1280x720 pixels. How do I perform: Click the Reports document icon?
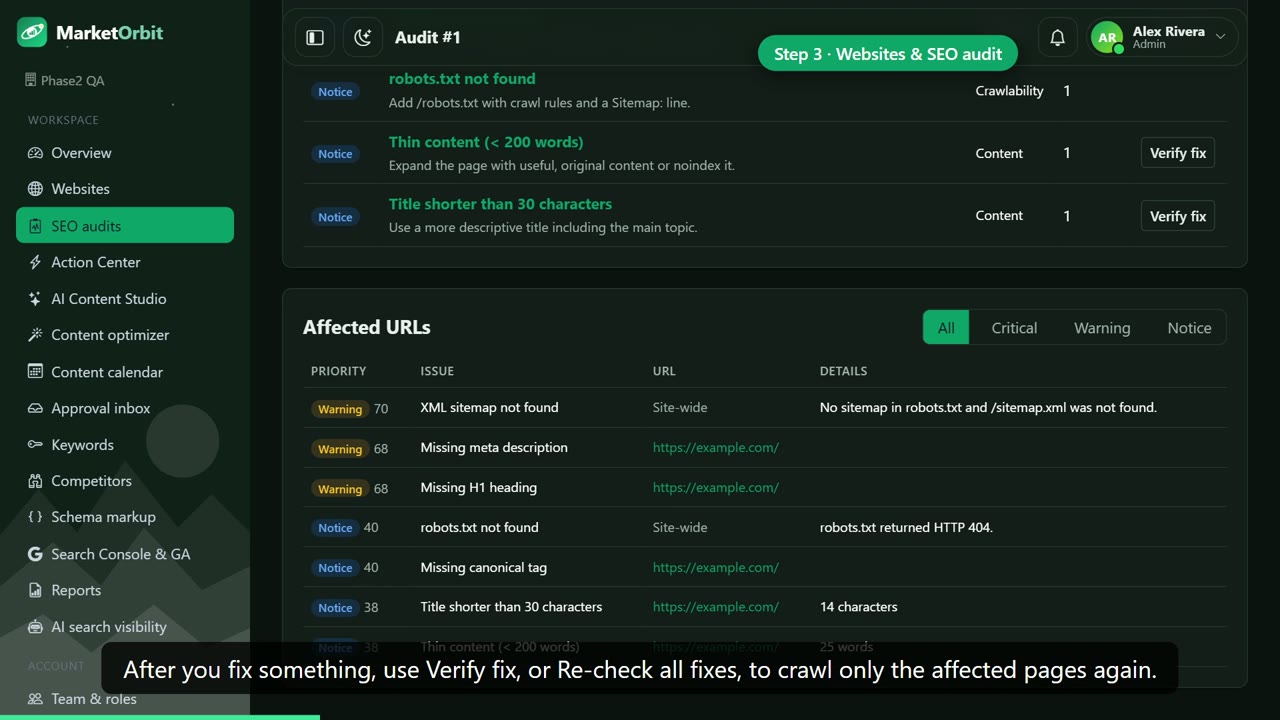coord(35,590)
